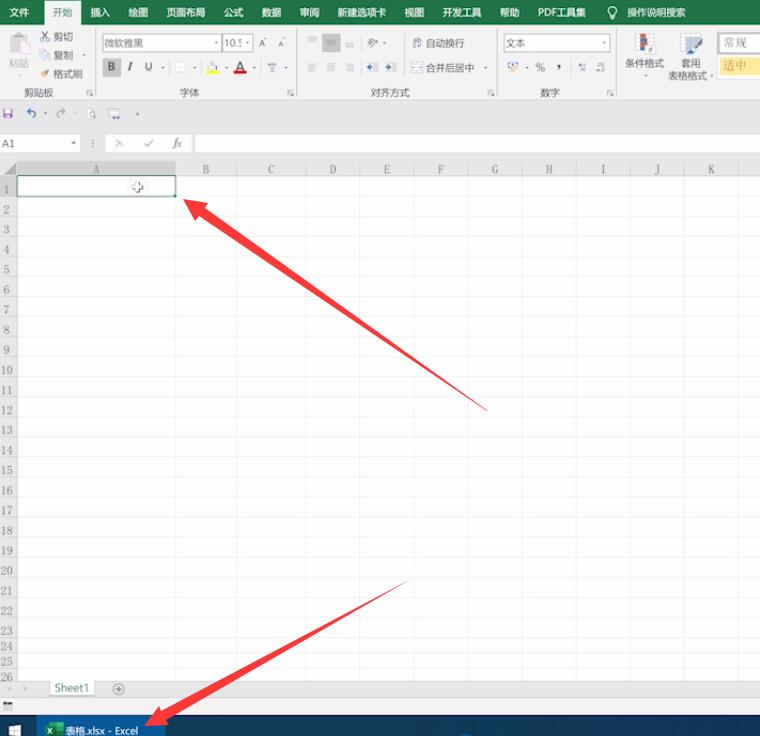
Task: Open the Font (字体) dialog launcher
Action: 290,93
